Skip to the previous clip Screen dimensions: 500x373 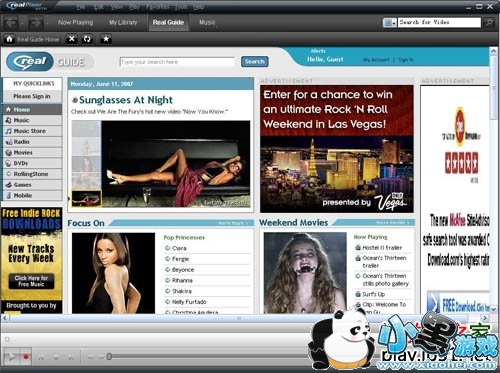[41, 357]
